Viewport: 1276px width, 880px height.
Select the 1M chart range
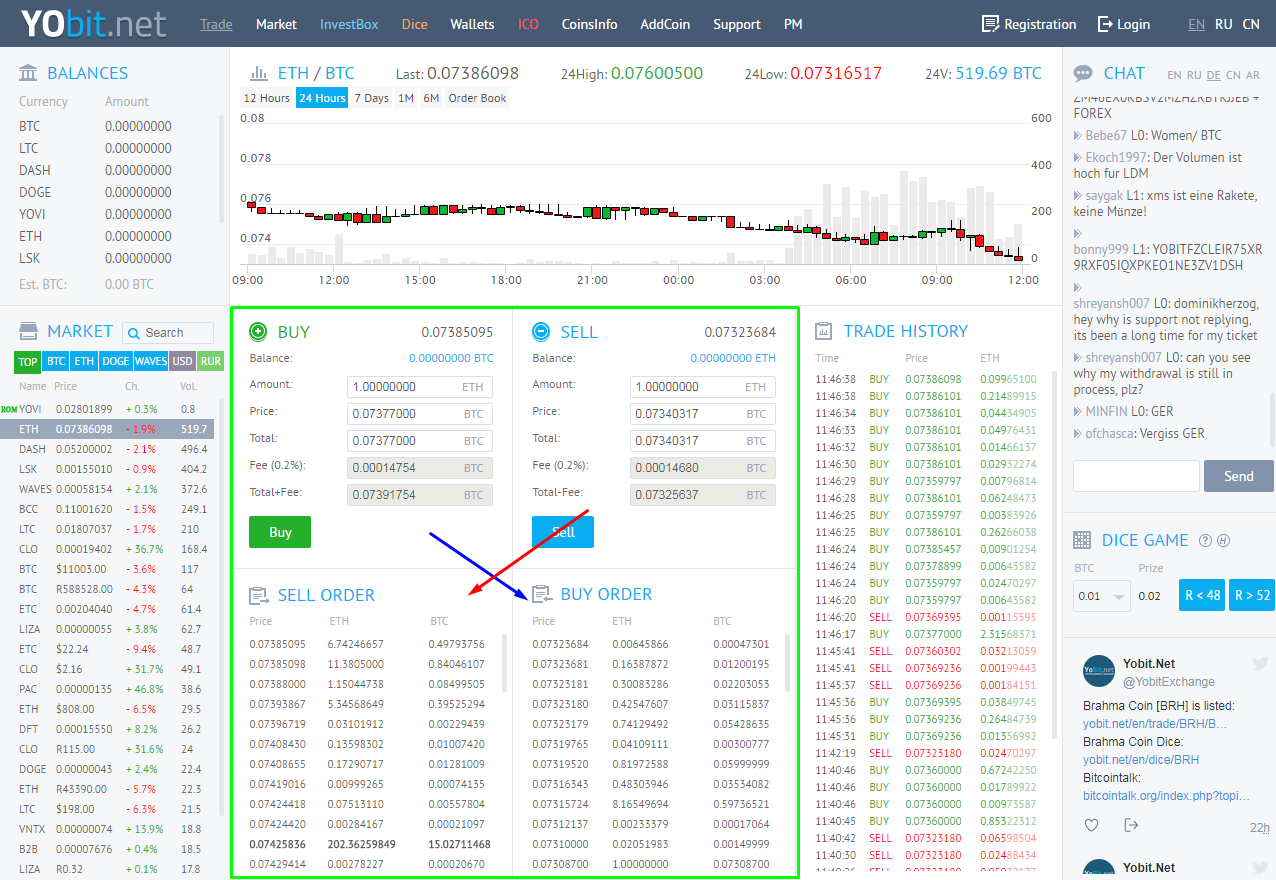406,98
